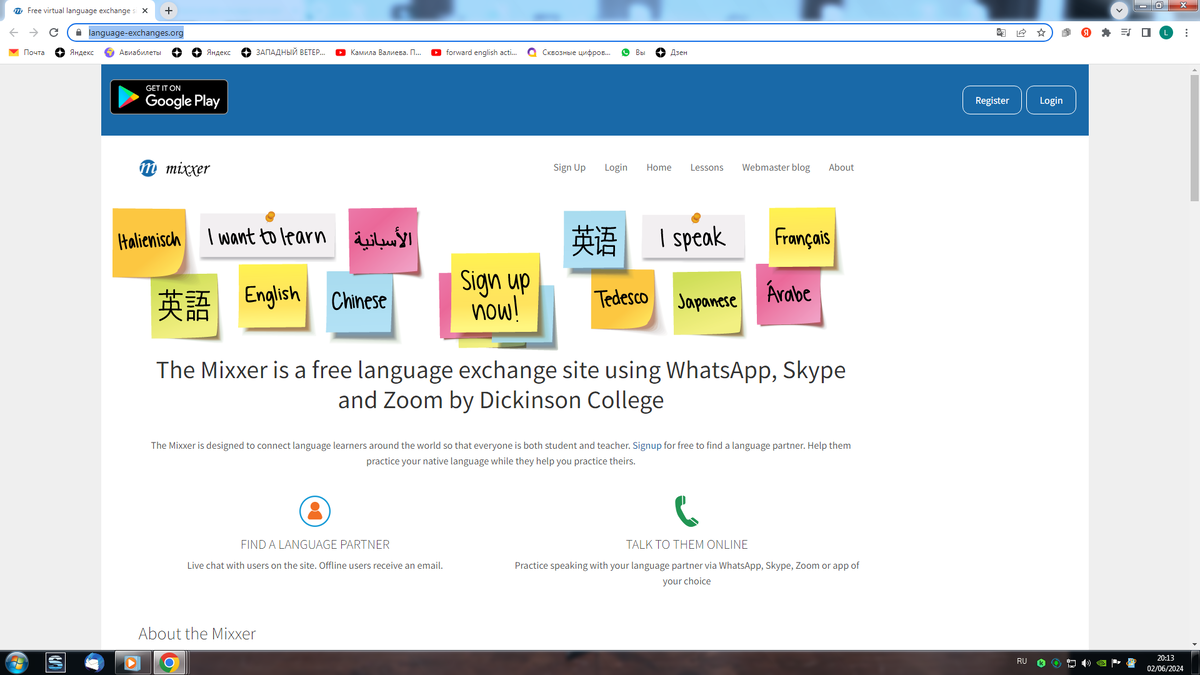Open the About menu item
Image resolution: width=1200 pixels, height=675 pixels.
point(841,168)
